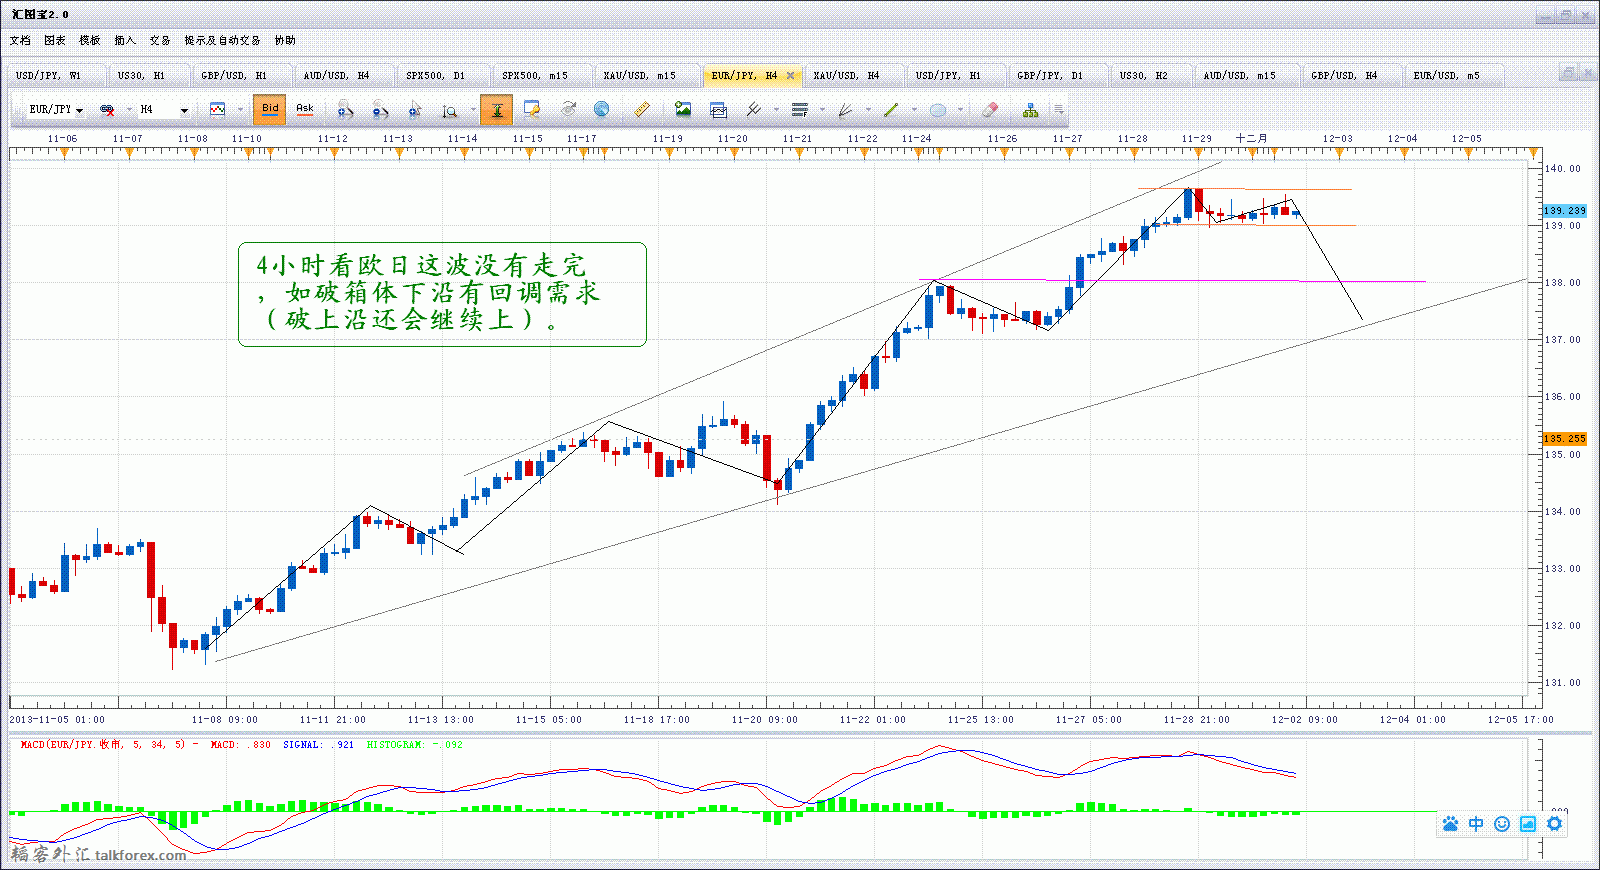Screen dimensions: 1600x870
Task: Select the zoom out magnifier tool
Action: [380, 110]
